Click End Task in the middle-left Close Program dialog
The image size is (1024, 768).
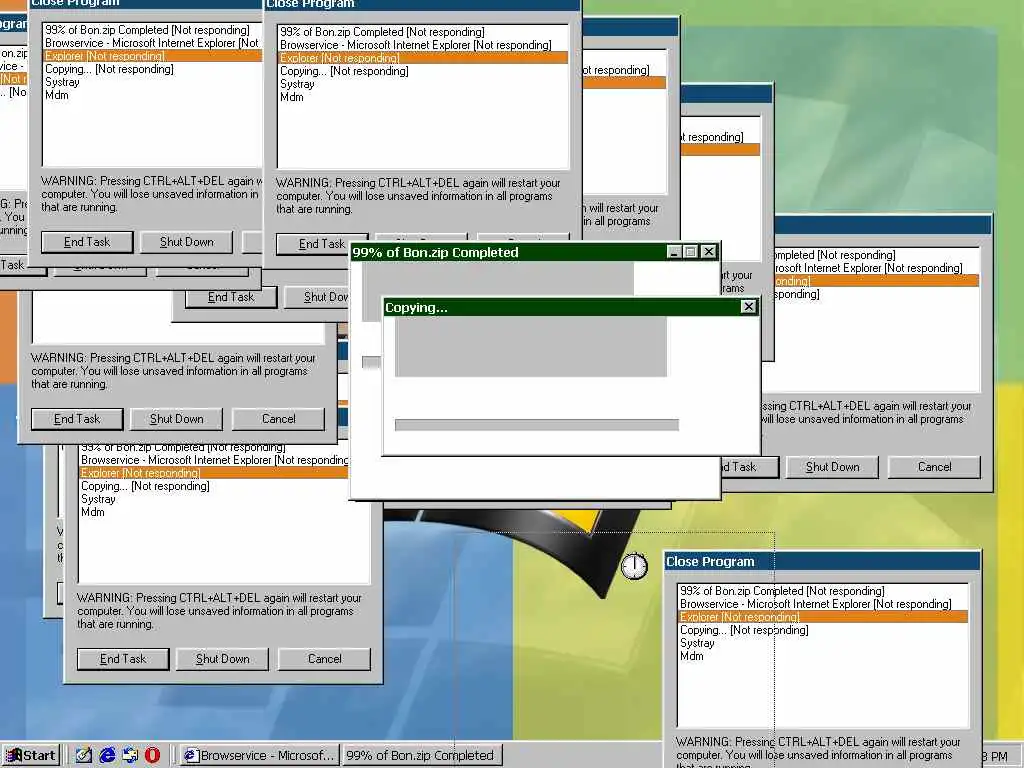pos(77,419)
